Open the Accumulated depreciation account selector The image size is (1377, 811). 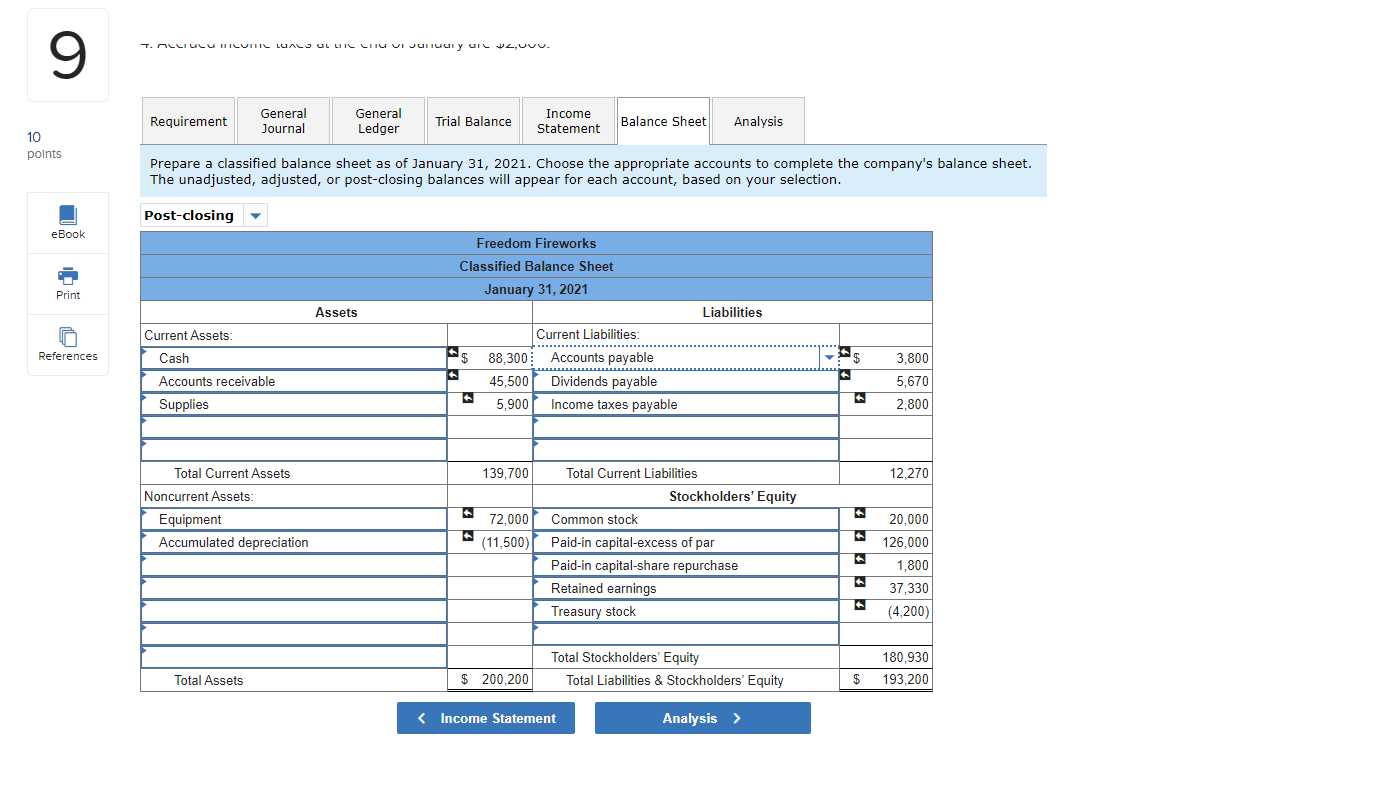[294, 542]
